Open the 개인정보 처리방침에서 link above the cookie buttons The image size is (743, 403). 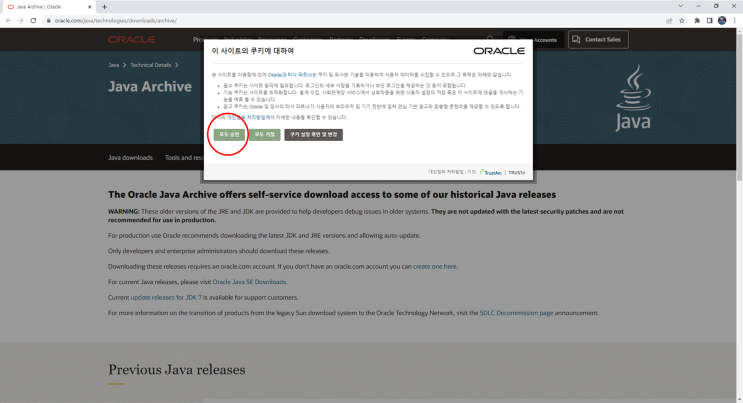250,117
